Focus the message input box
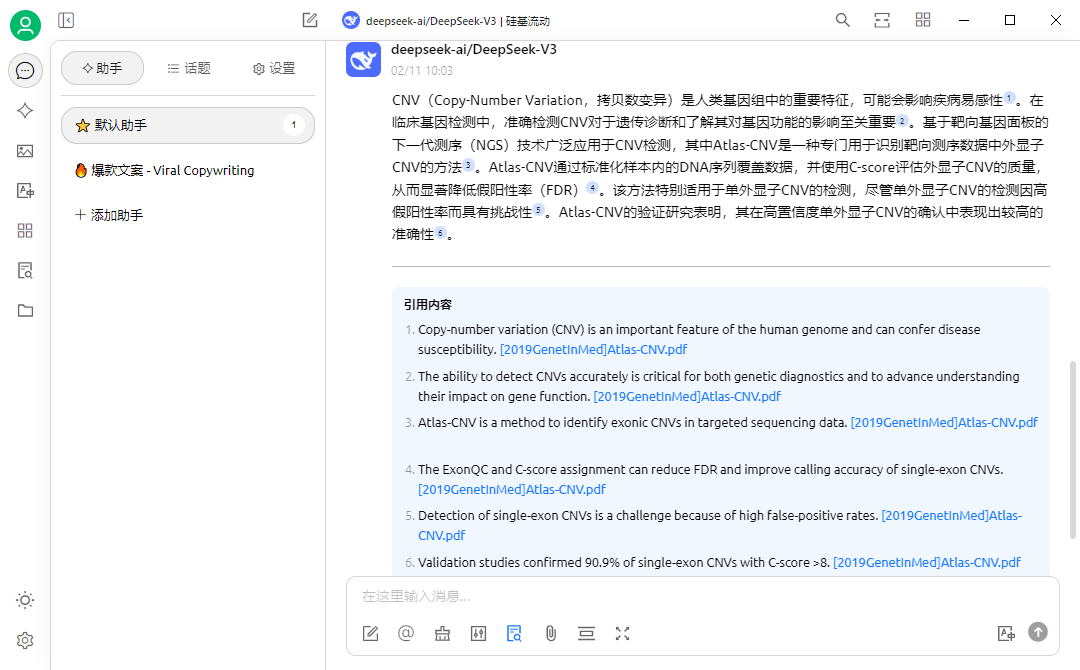Viewport: 1080px width, 670px height. pyautogui.click(x=703, y=596)
